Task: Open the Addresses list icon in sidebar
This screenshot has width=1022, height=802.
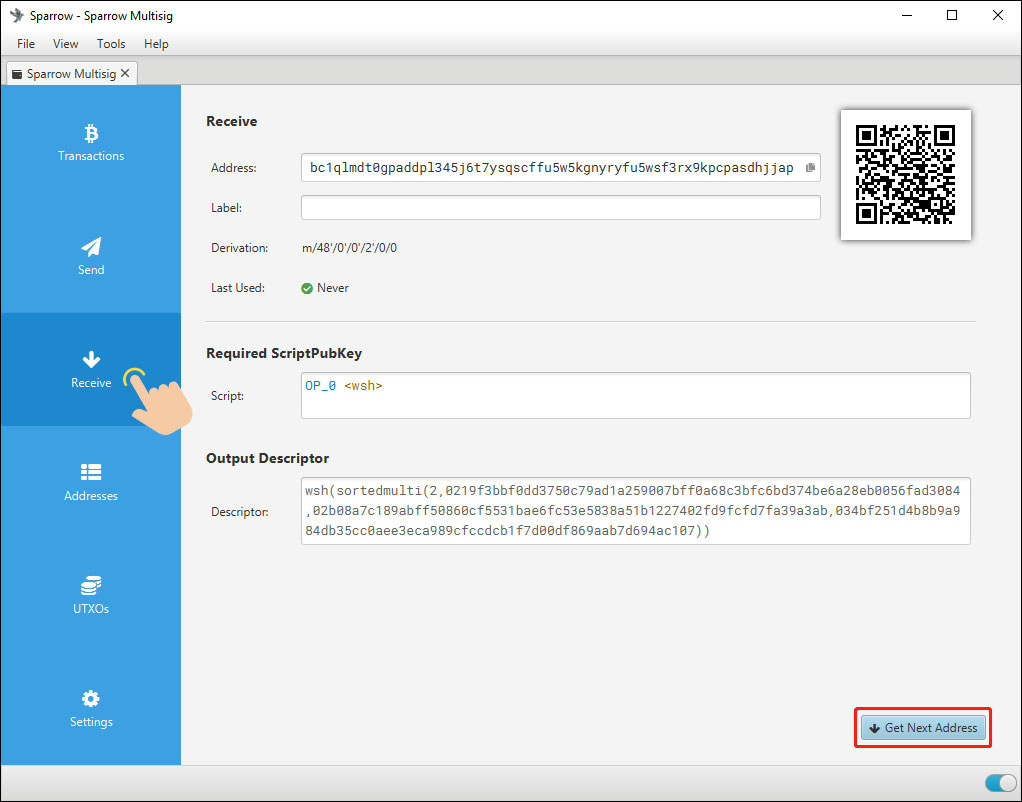Action: click(91, 472)
